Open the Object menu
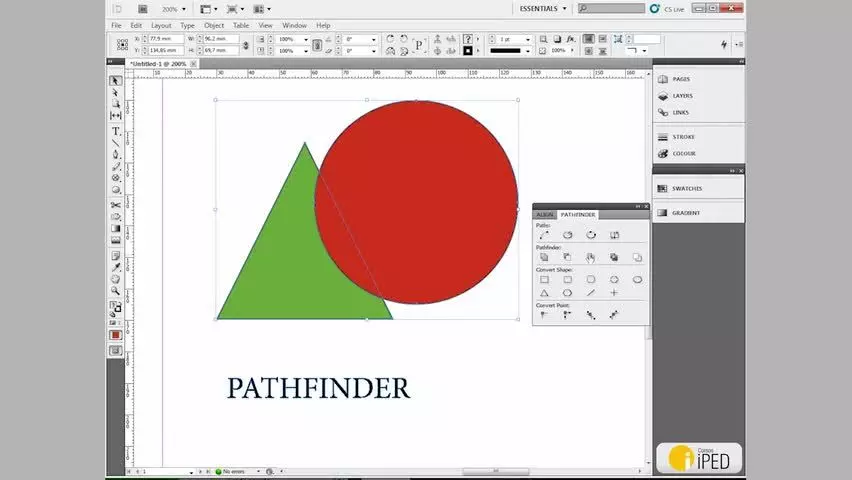Screen dimensions: 852x480 click(214, 26)
